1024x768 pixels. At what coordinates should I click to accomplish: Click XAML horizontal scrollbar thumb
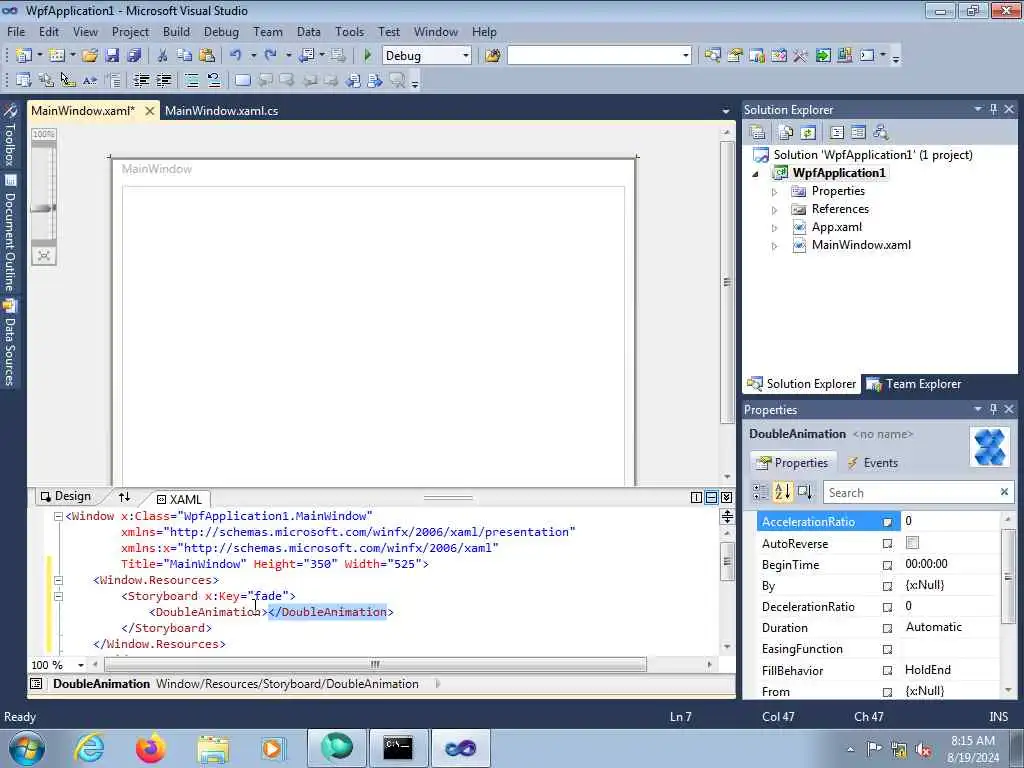[x=375, y=665]
